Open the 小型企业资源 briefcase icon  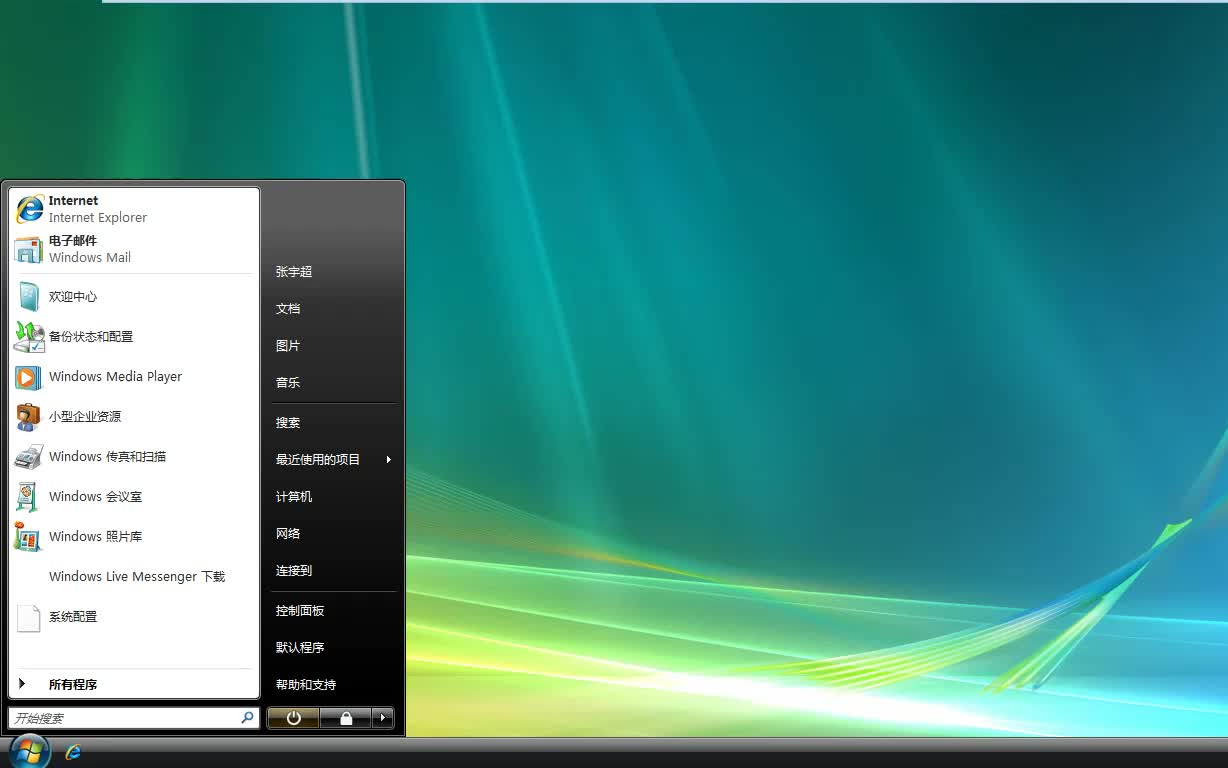pyautogui.click(x=29, y=417)
